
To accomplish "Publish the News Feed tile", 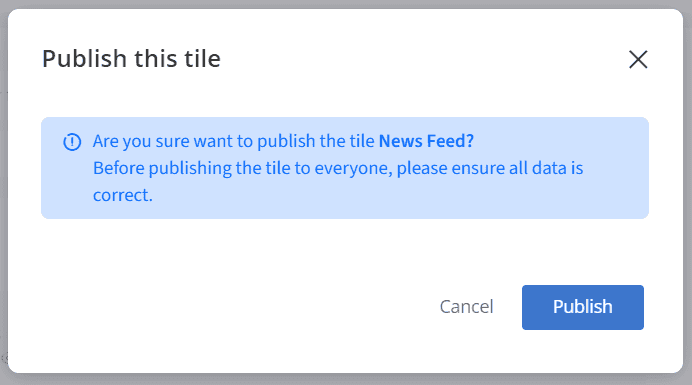I will 583,307.
